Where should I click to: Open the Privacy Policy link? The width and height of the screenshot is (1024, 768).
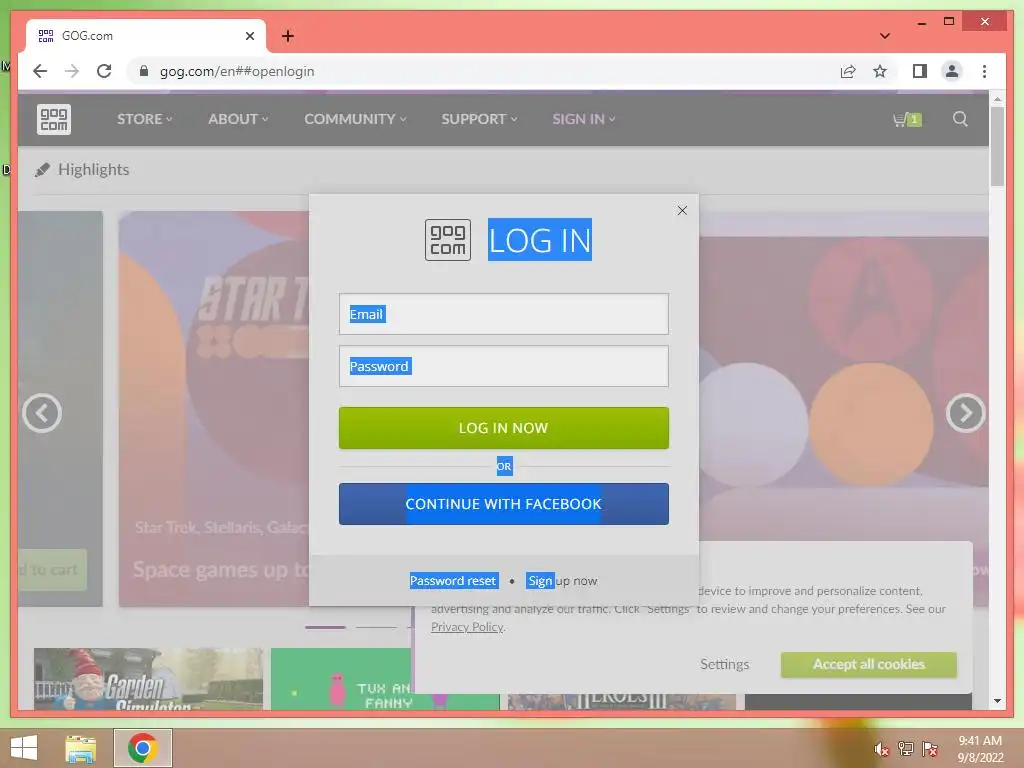(467, 627)
